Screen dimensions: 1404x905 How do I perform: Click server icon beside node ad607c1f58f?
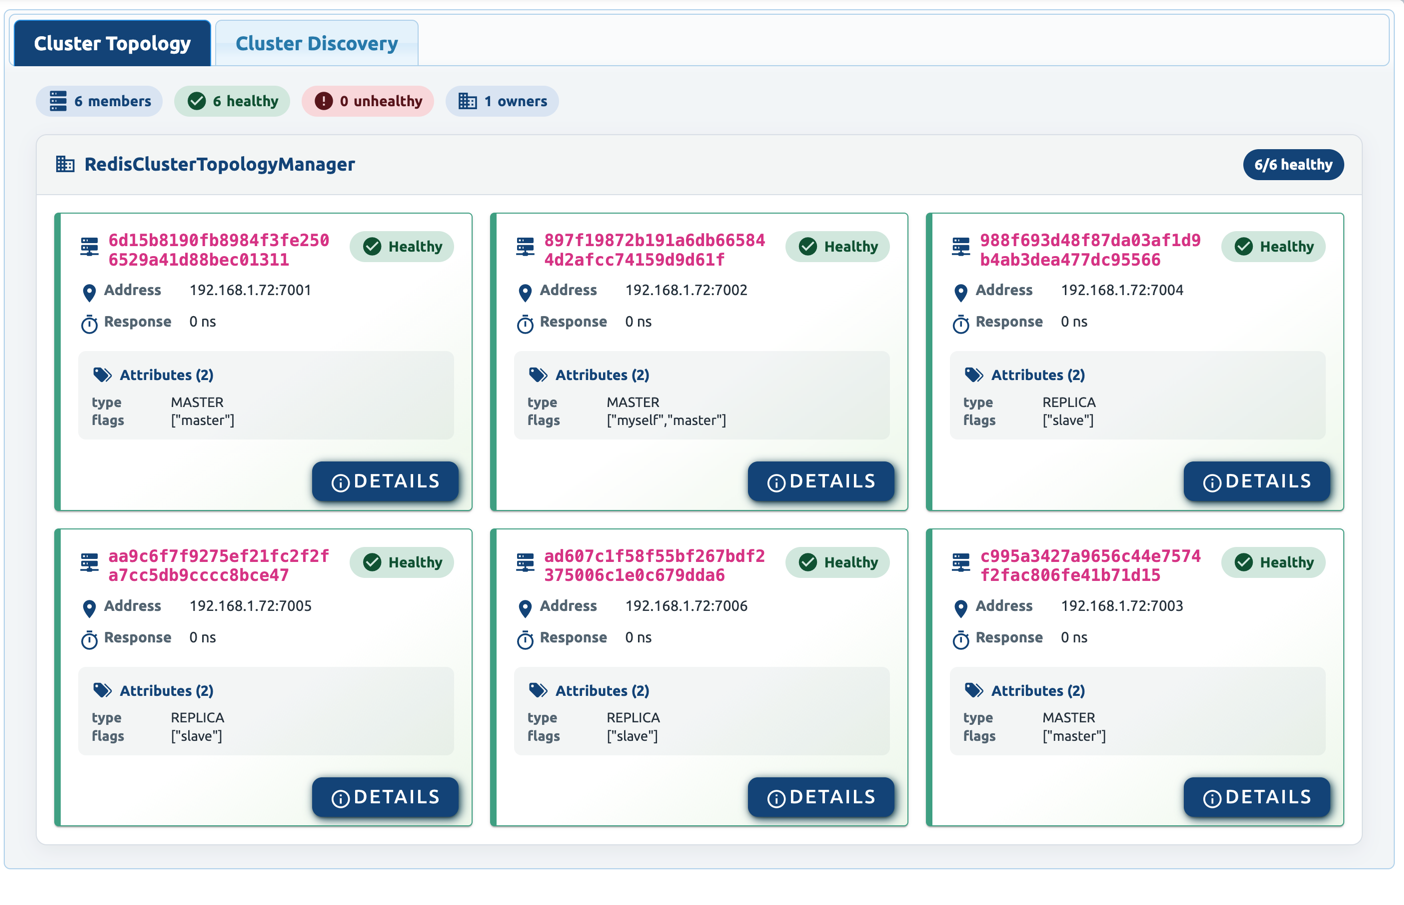[x=526, y=563]
